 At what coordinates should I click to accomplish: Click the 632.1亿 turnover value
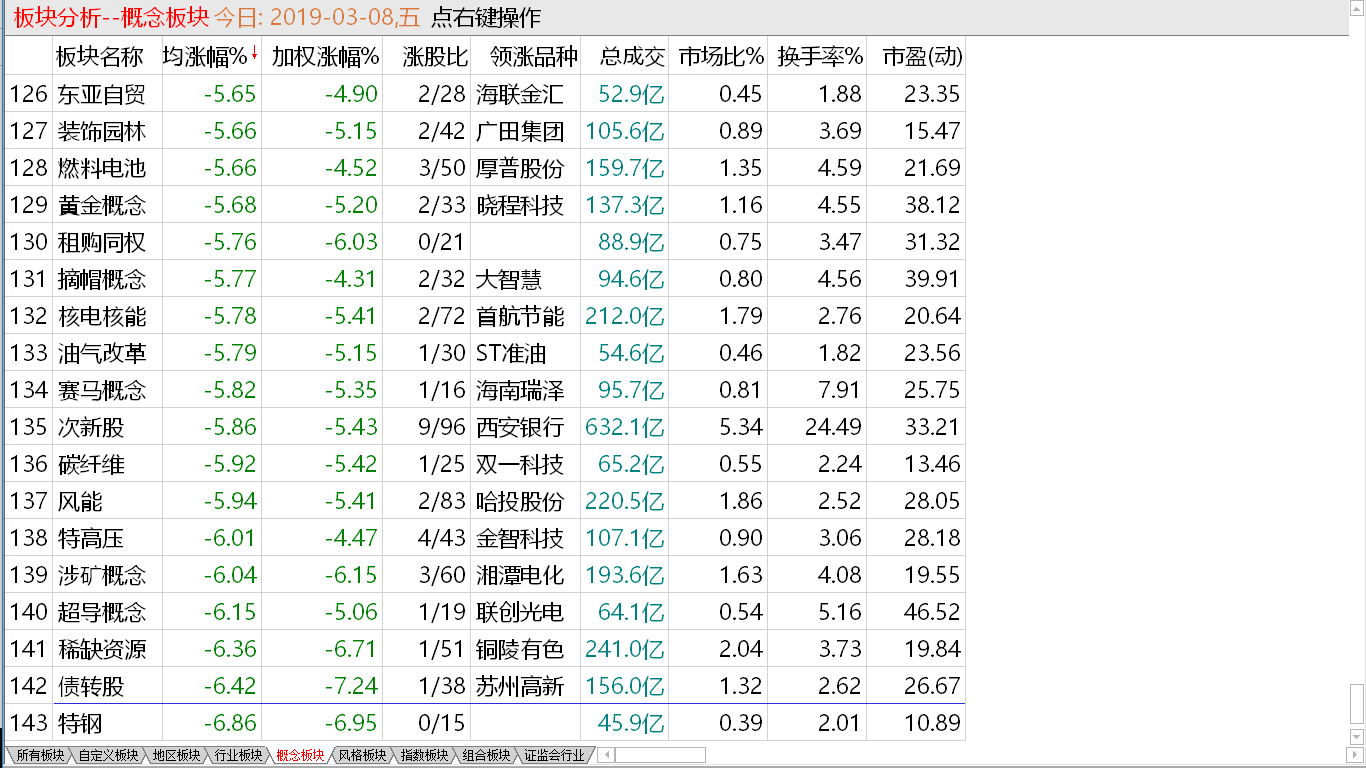coord(625,427)
